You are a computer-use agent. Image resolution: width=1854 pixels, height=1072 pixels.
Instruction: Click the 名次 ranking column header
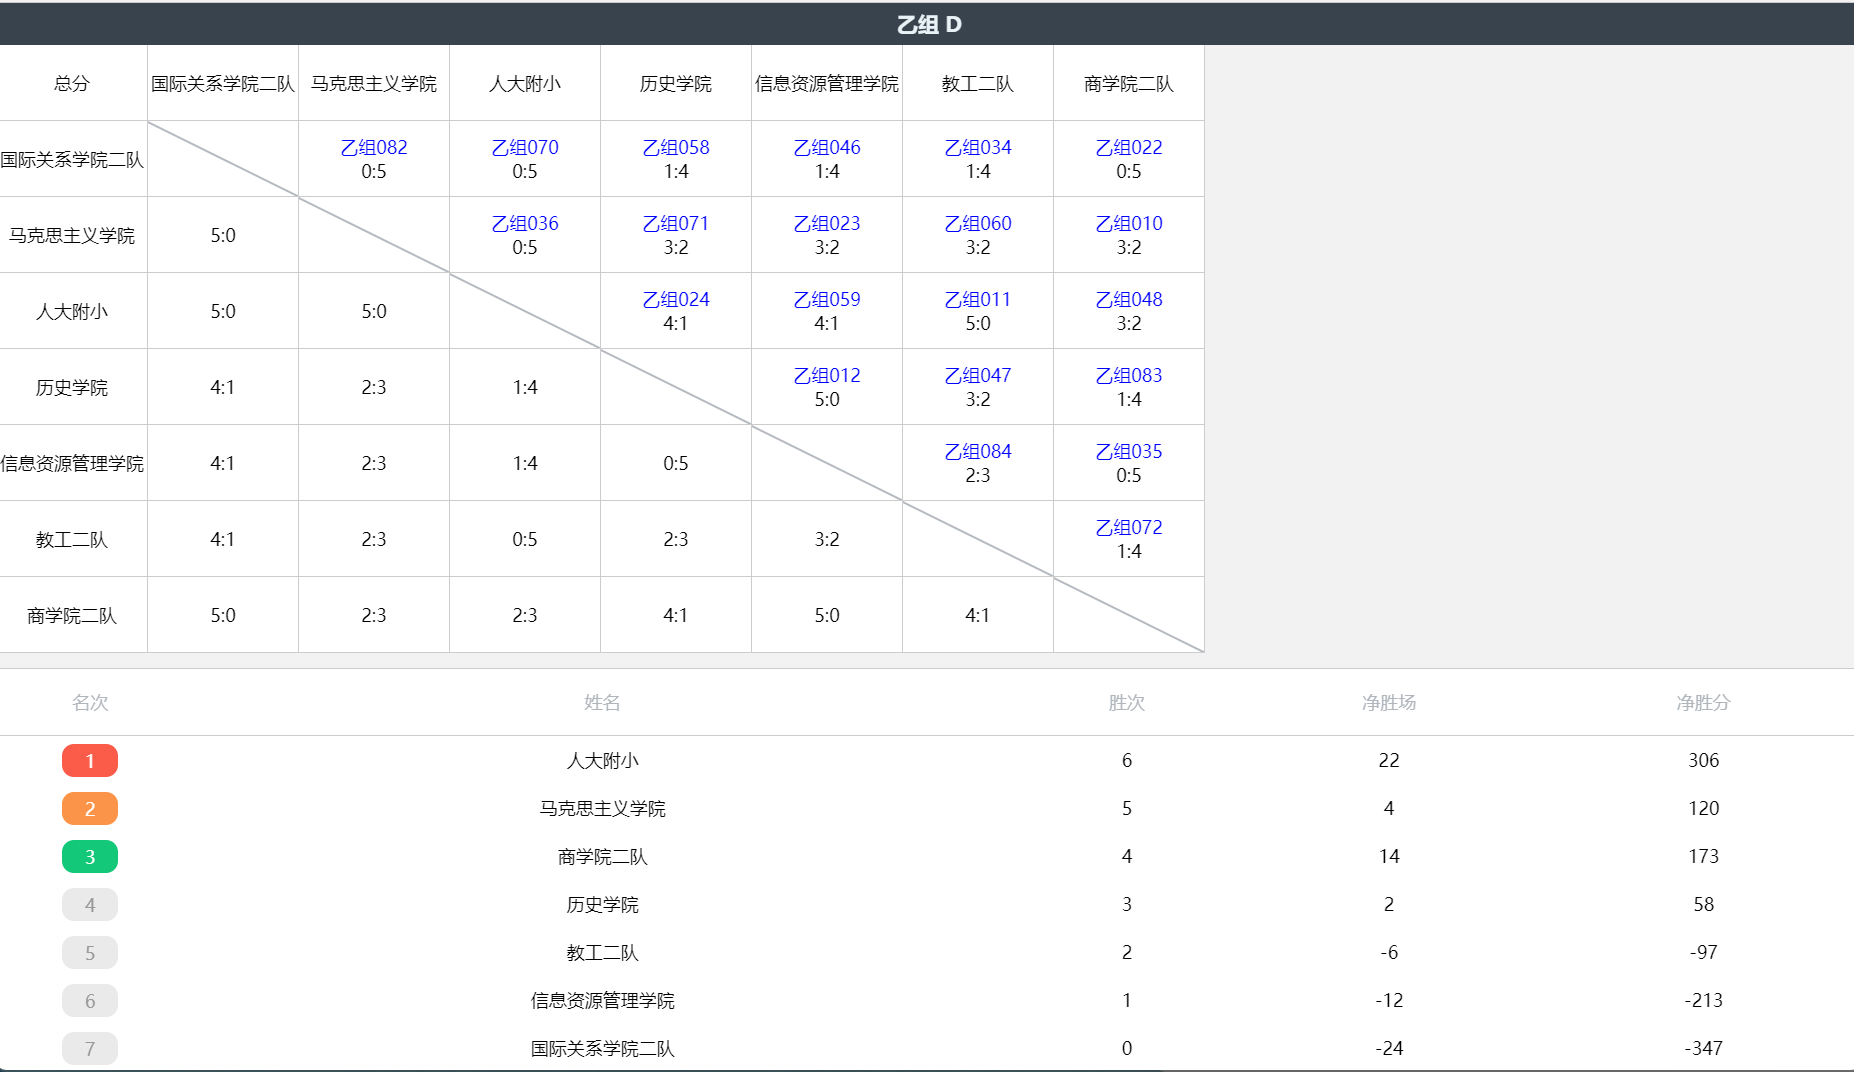click(90, 702)
